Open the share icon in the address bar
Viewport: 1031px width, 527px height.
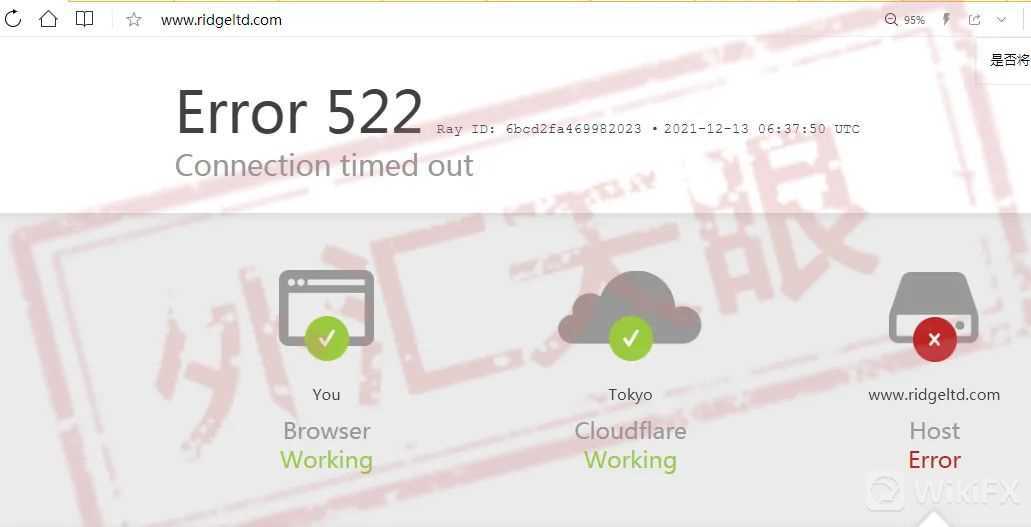coord(974,20)
